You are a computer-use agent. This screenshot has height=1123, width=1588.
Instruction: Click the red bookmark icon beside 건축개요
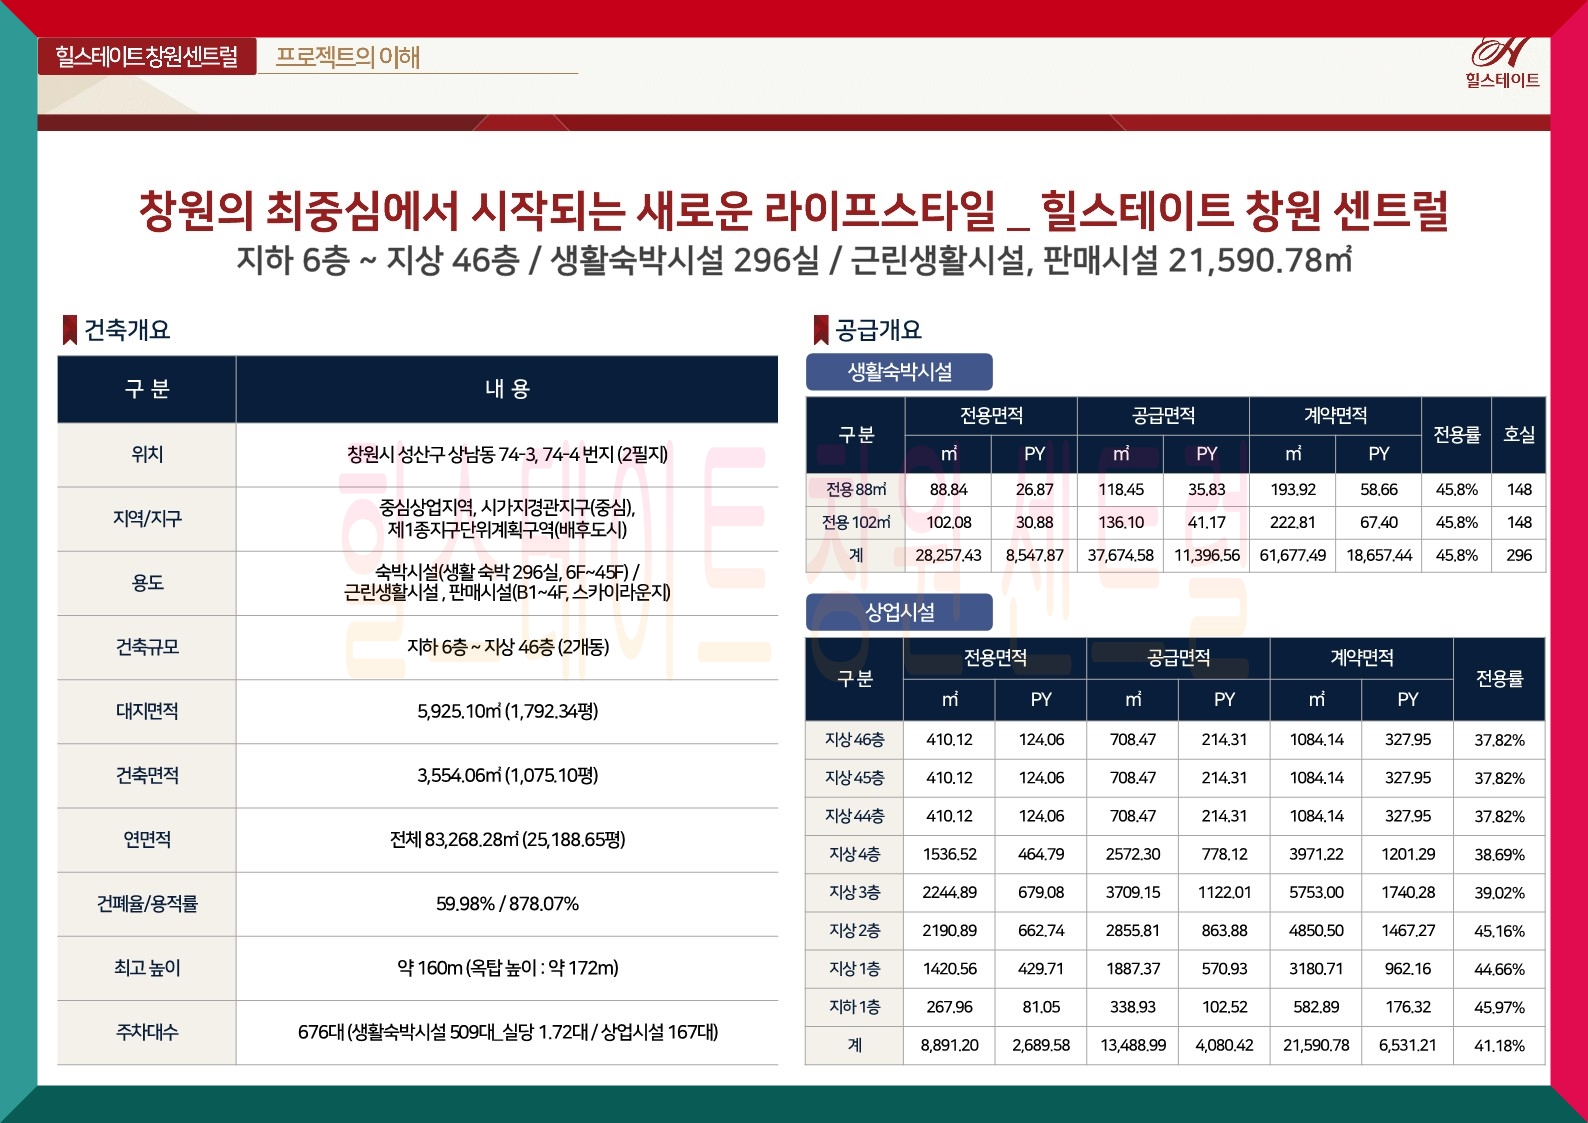[x=70, y=330]
